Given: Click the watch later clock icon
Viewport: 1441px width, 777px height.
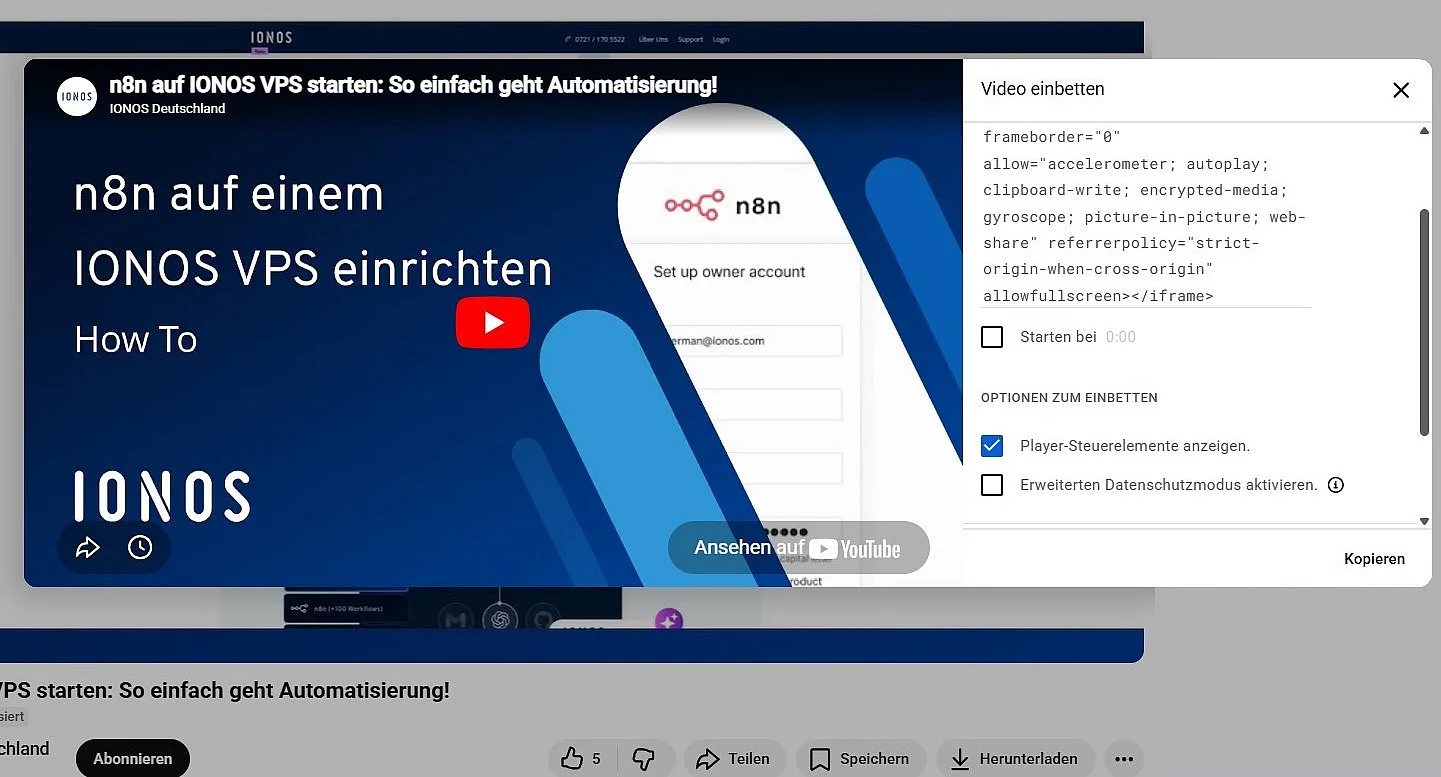Looking at the screenshot, I should [140, 547].
